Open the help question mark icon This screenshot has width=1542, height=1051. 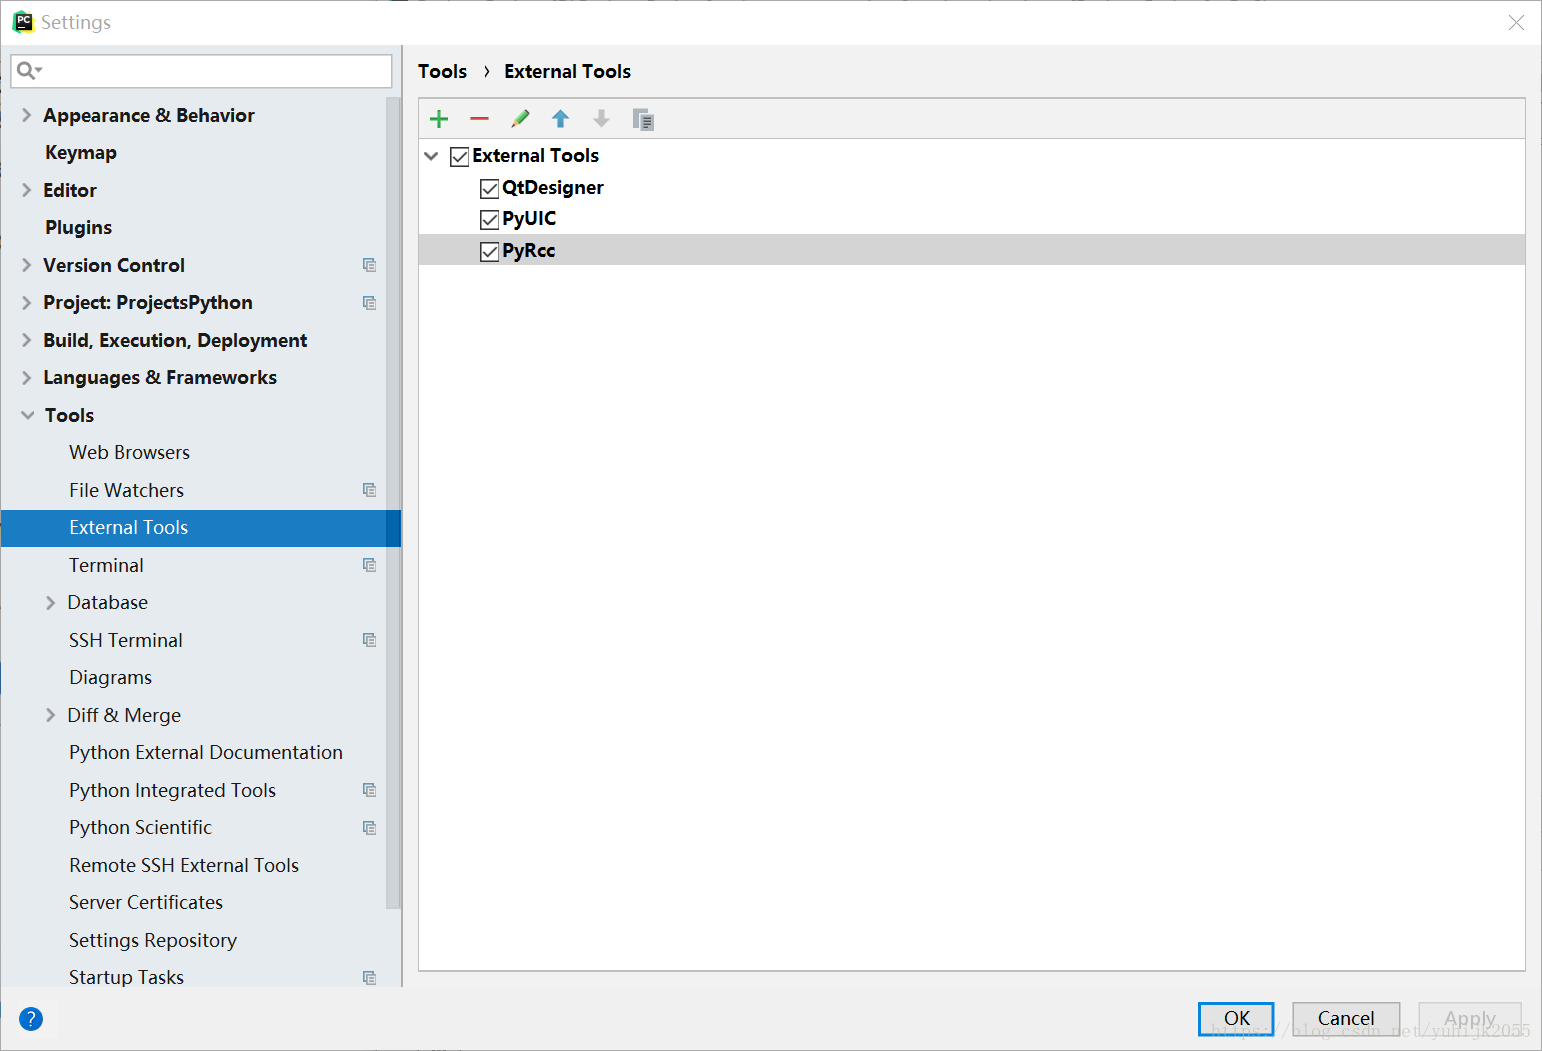point(31,1018)
